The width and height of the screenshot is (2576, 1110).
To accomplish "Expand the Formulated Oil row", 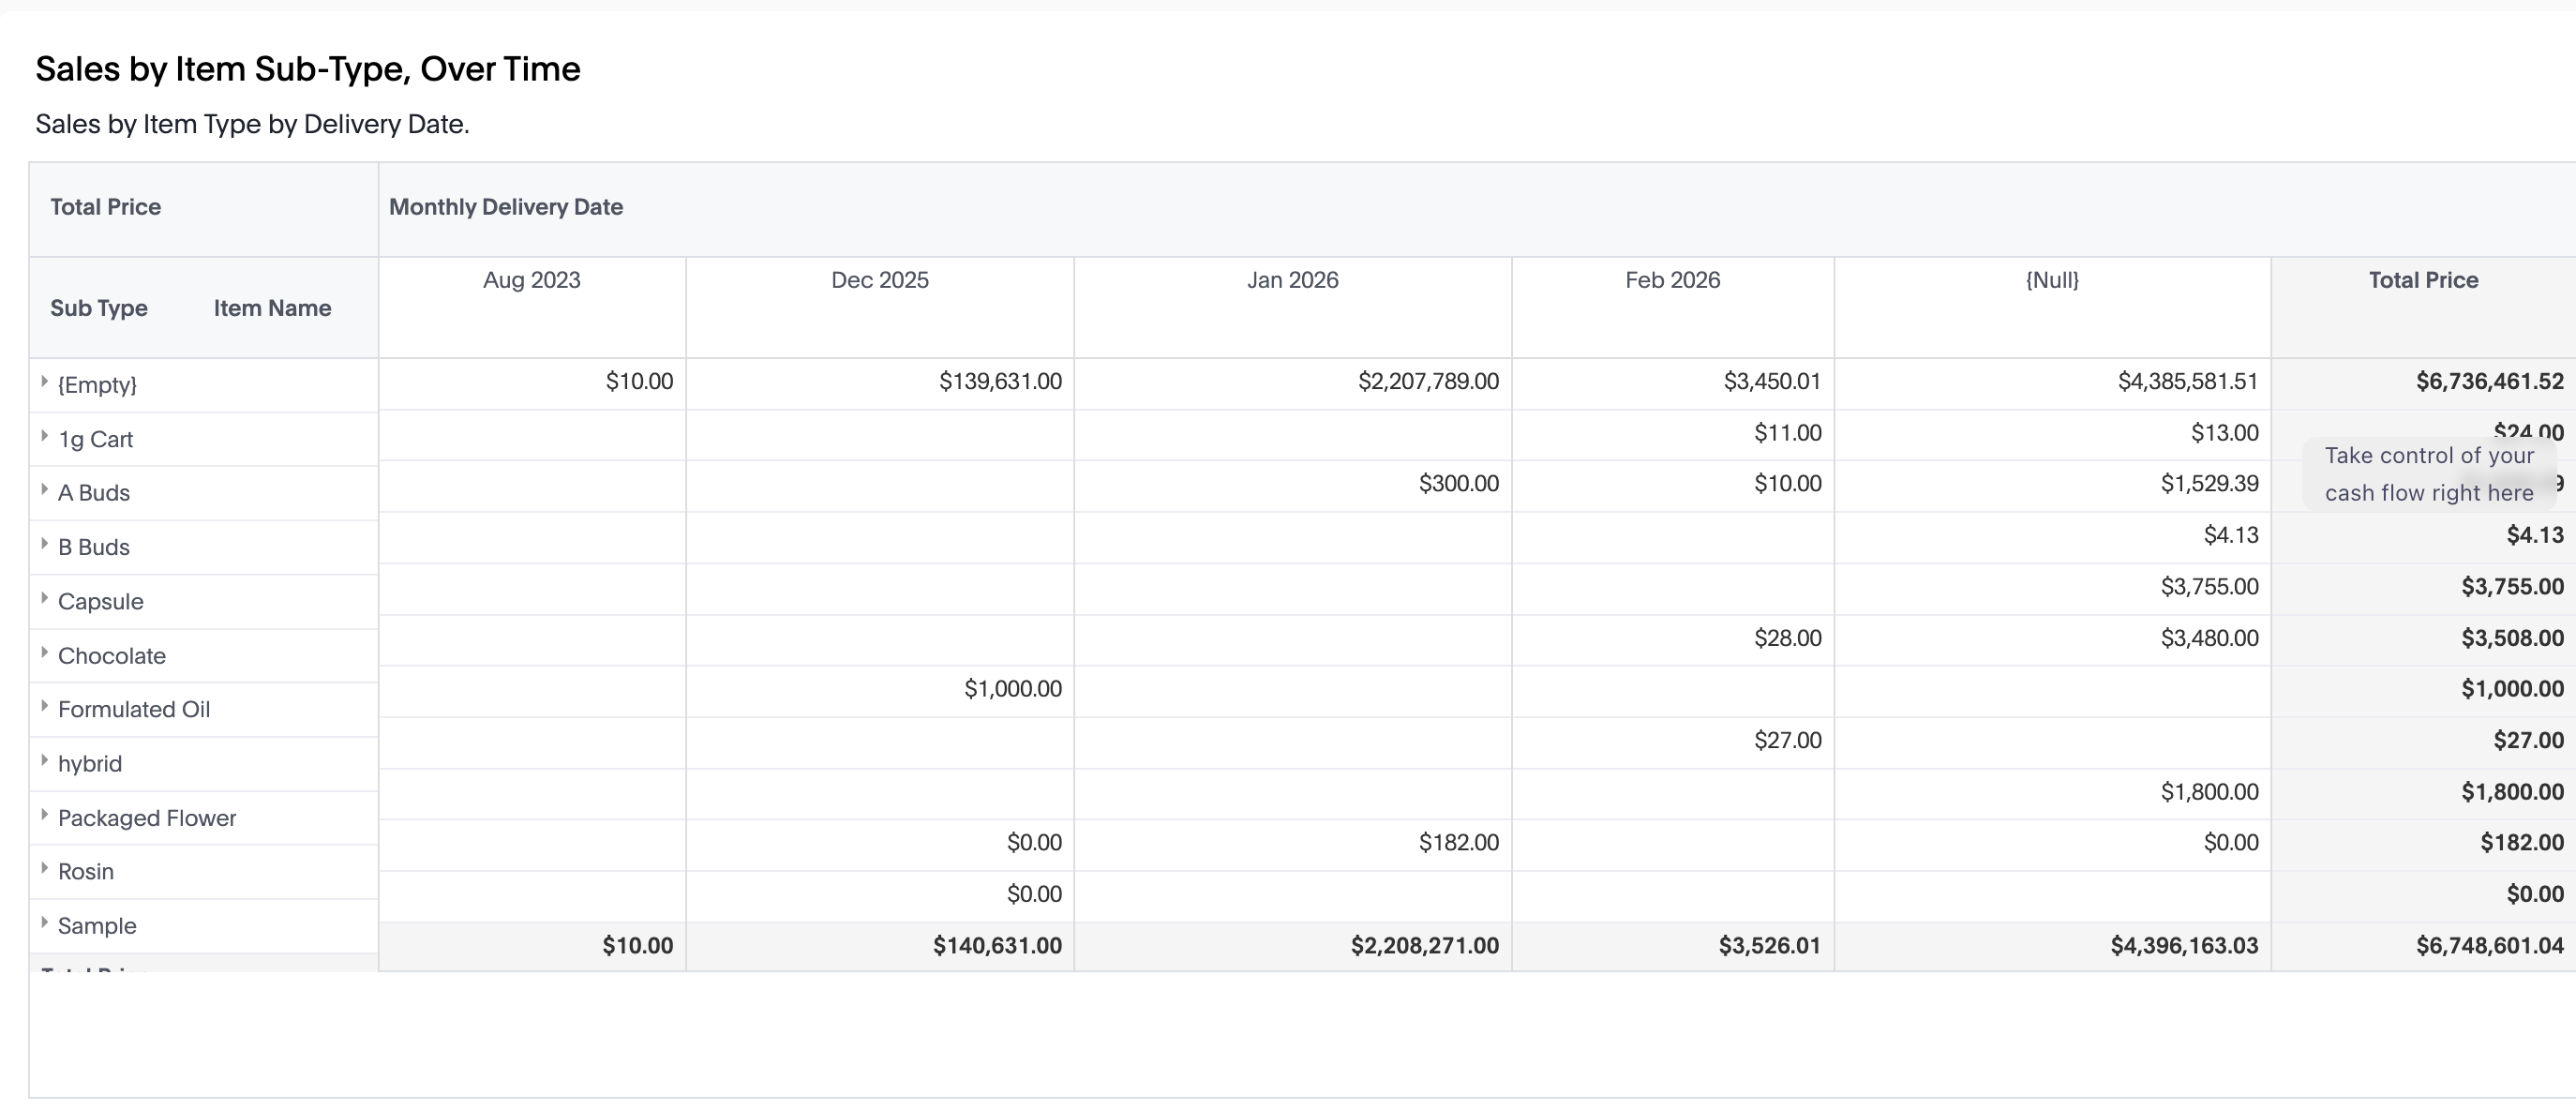I will pyautogui.click(x=45, y=706).
